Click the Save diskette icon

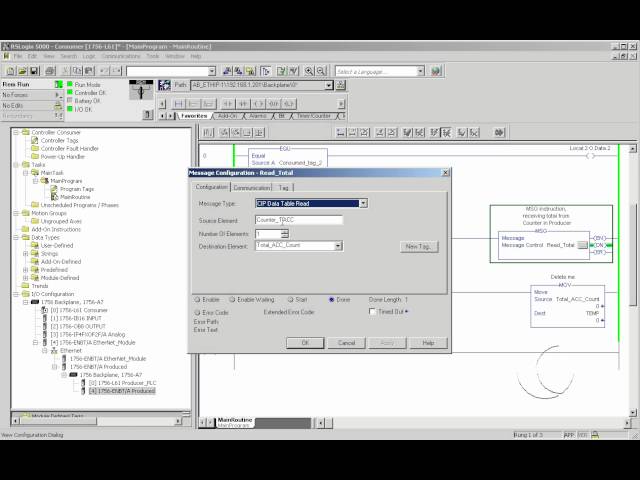coord(34,71)
